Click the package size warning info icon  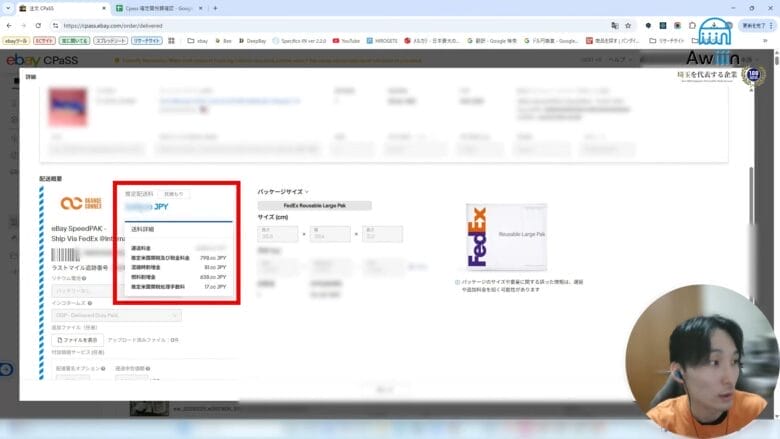[457, 282]
